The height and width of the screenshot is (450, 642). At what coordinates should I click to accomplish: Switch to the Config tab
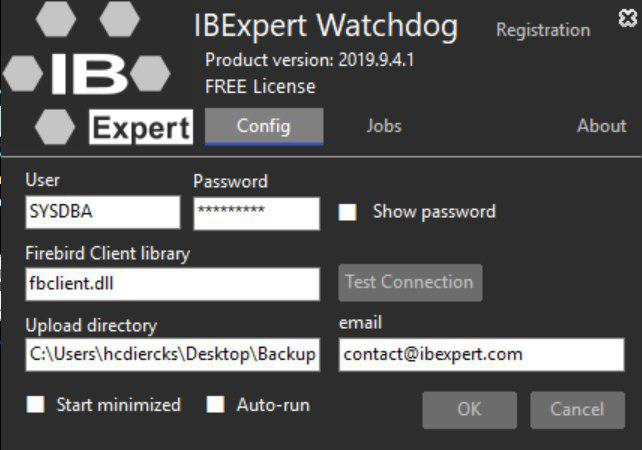[264, 126]
